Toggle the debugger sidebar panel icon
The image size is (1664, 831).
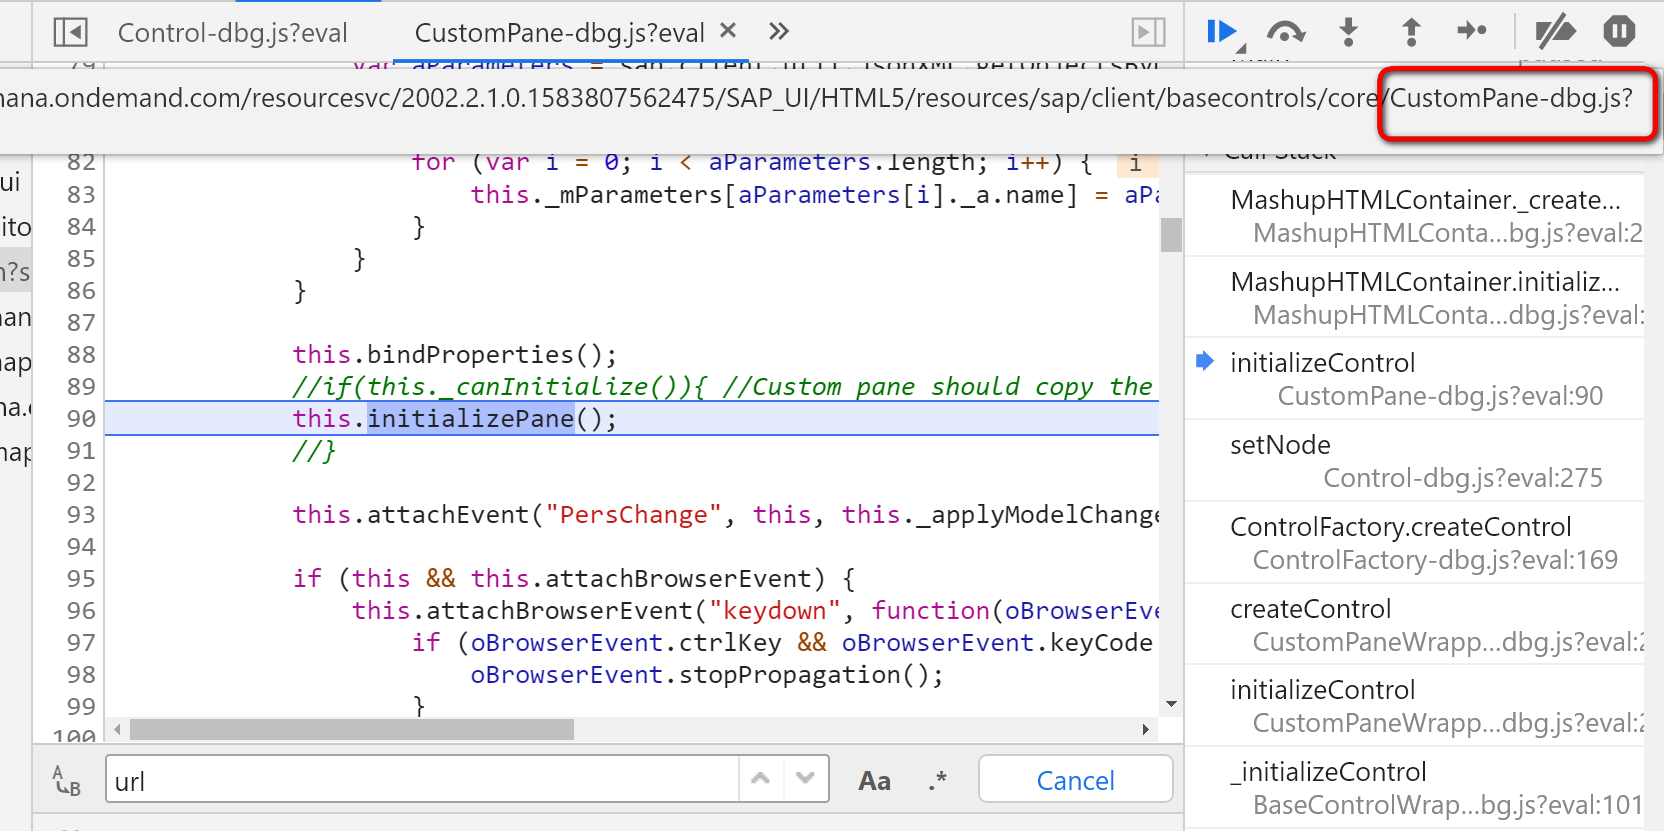(x=1148, y=33)
